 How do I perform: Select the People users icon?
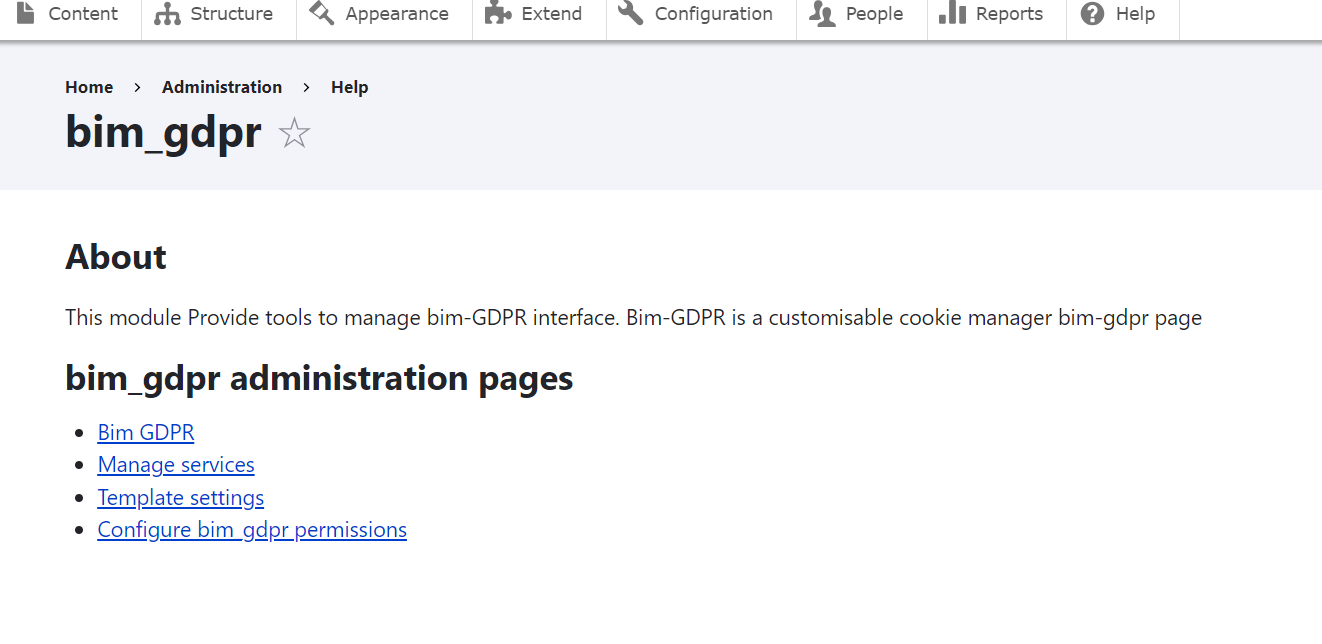820,14
